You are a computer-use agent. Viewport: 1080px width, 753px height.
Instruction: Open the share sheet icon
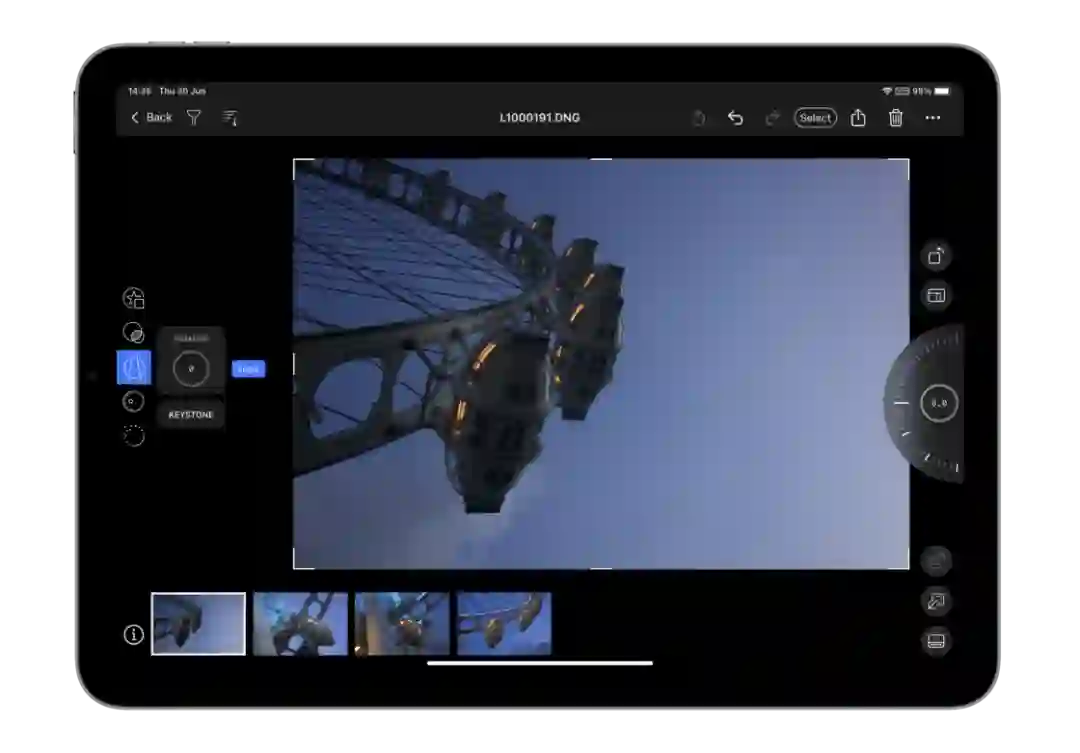tap(858, 118)
